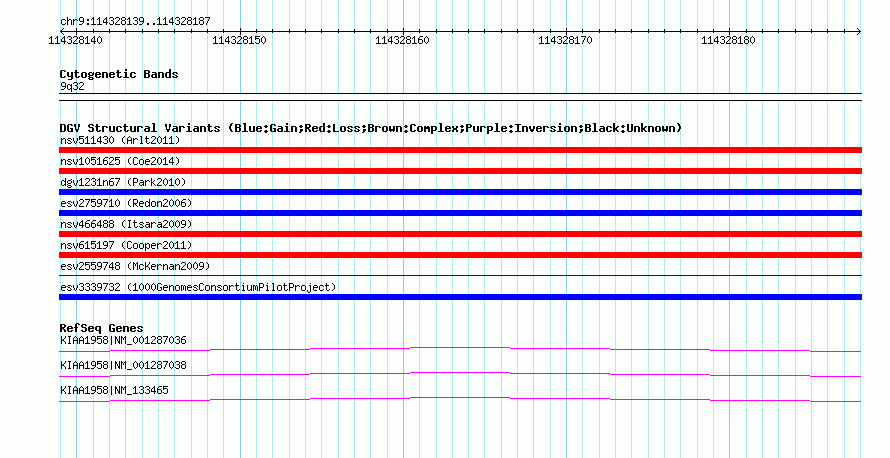Click the blue bar under esv2759710

[x=460, y=213]
